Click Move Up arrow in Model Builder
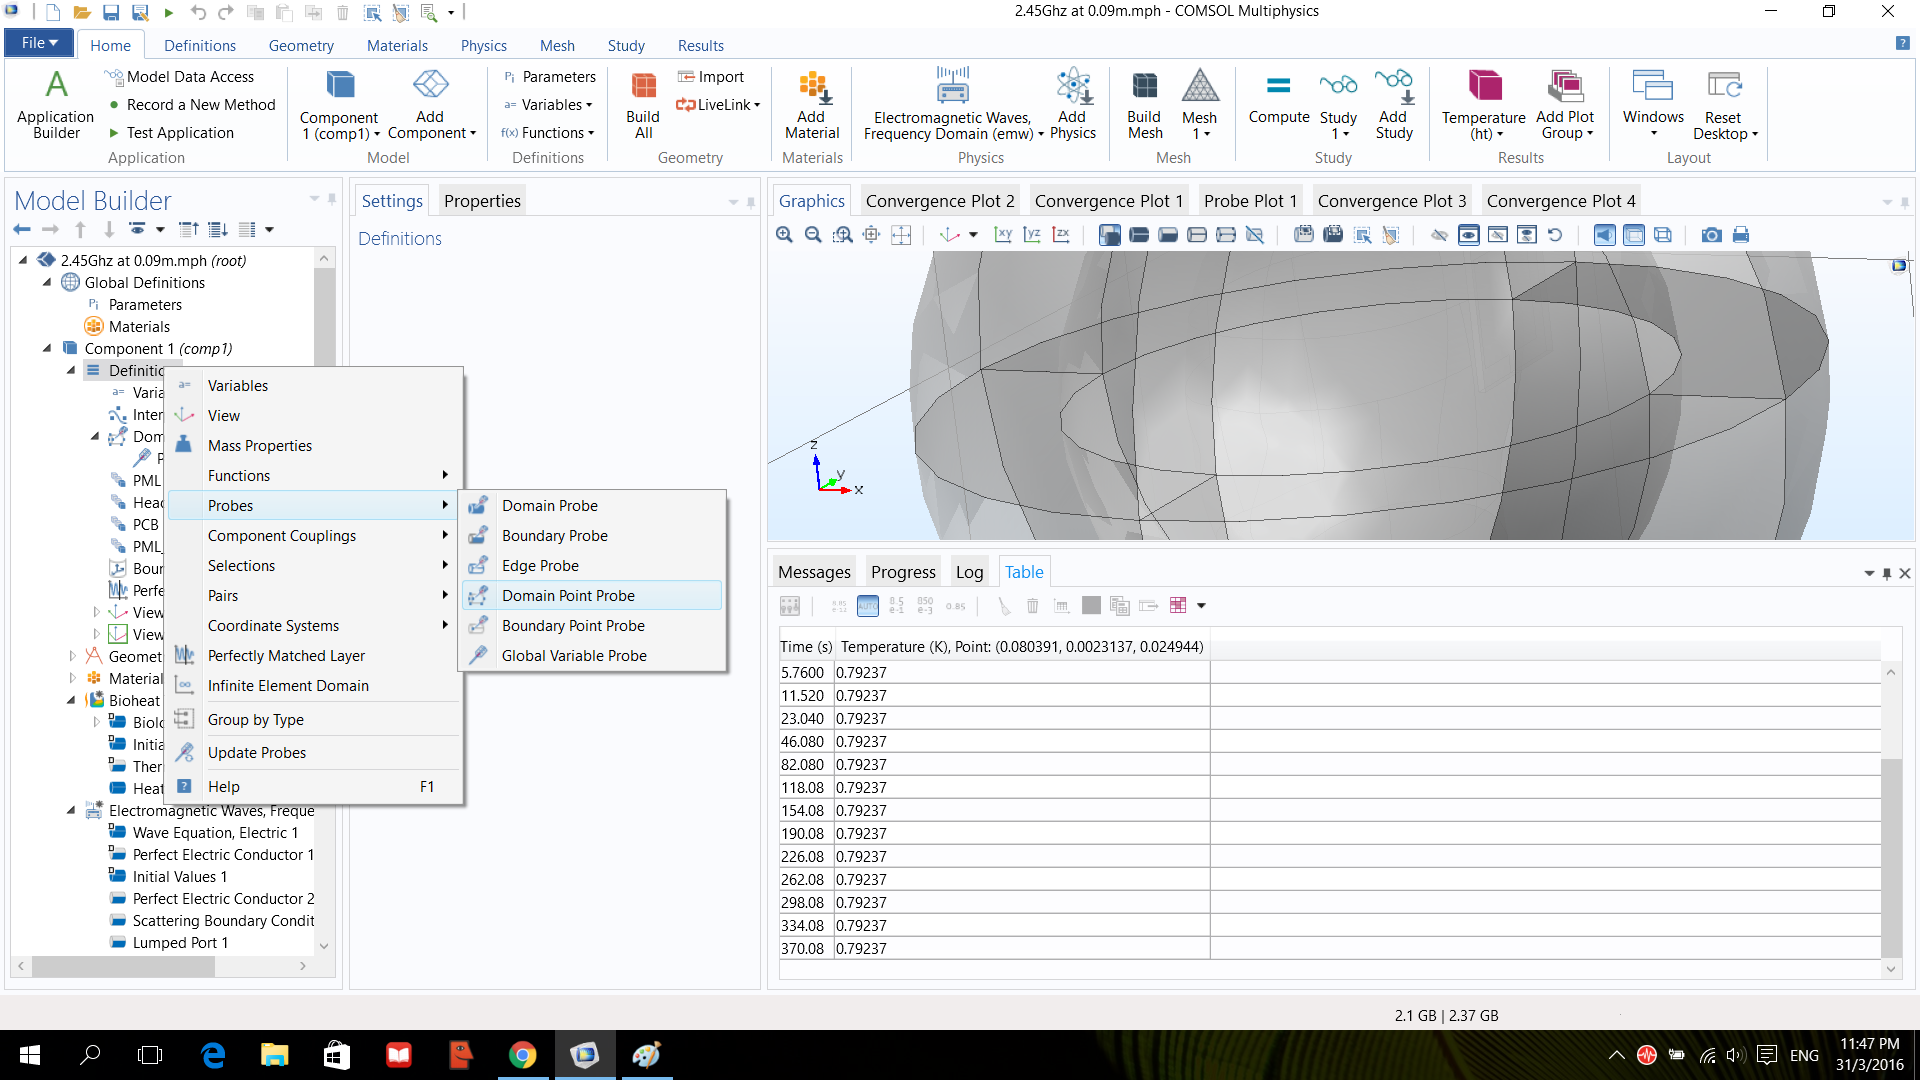 tap(81, 229)
